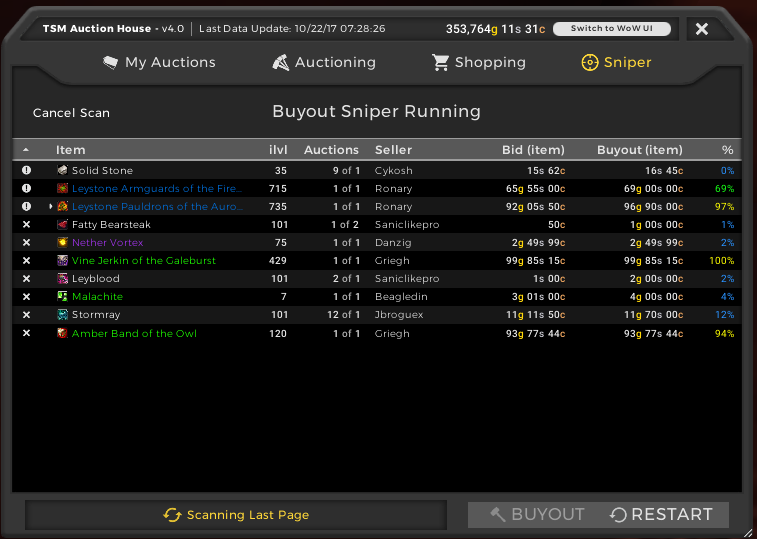Click the Leyblood item icon

[62, 278]
